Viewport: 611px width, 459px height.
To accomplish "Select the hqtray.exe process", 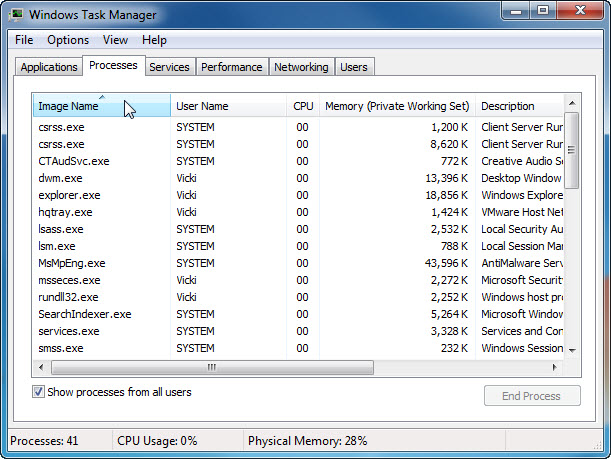I will click(x=298, y=212).
